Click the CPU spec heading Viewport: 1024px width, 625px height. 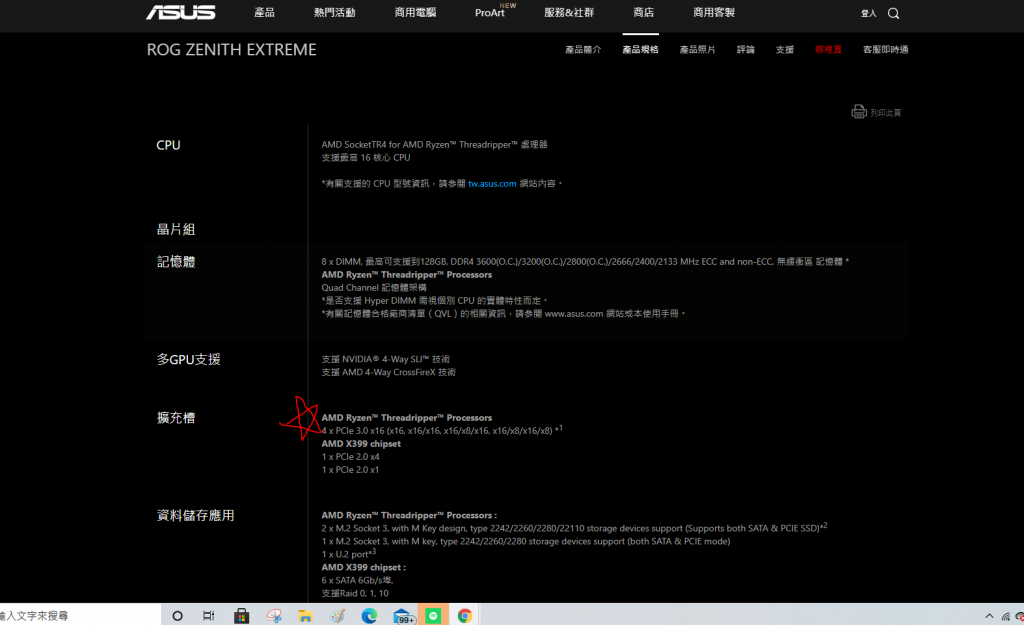point(168,145)
